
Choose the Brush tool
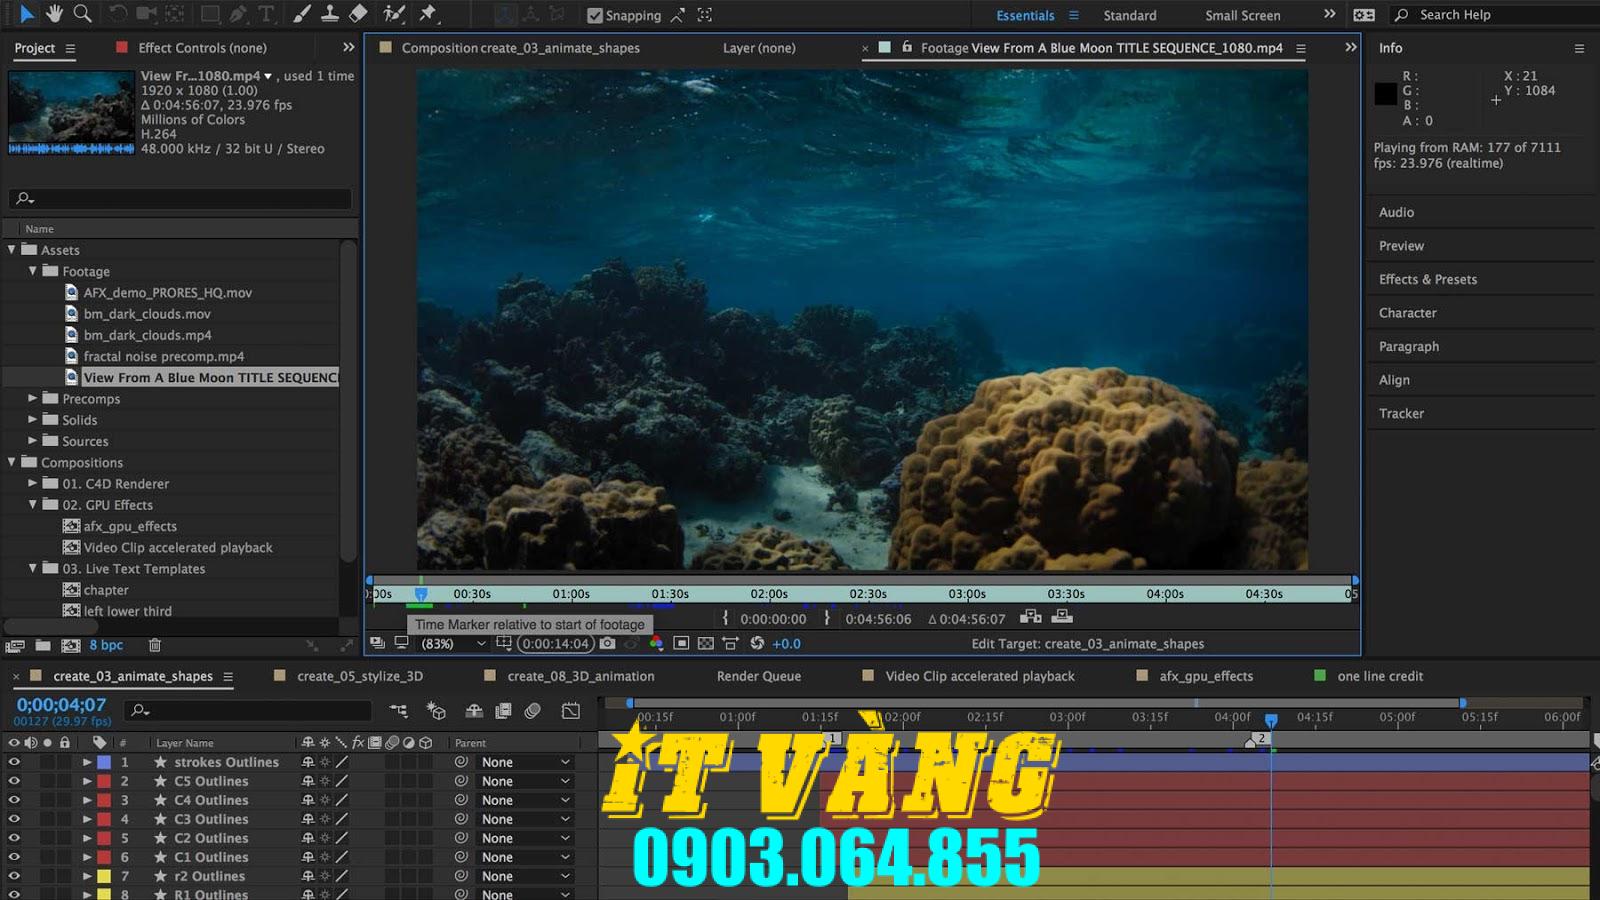tap(301, 14)
